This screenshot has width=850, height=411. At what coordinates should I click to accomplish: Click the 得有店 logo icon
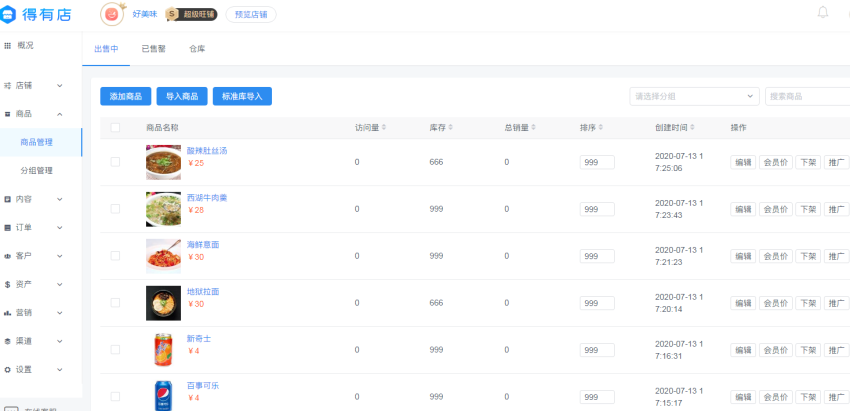pyautogui.click(x=10, y=15)
